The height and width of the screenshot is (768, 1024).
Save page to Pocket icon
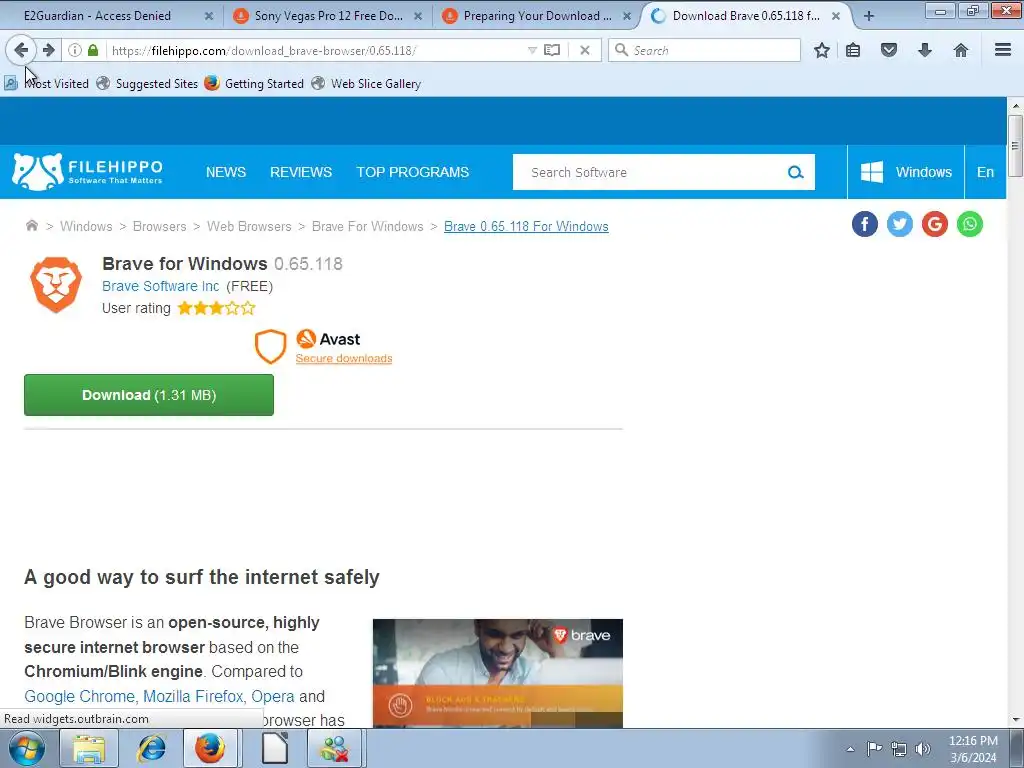(x=889, y=50)
